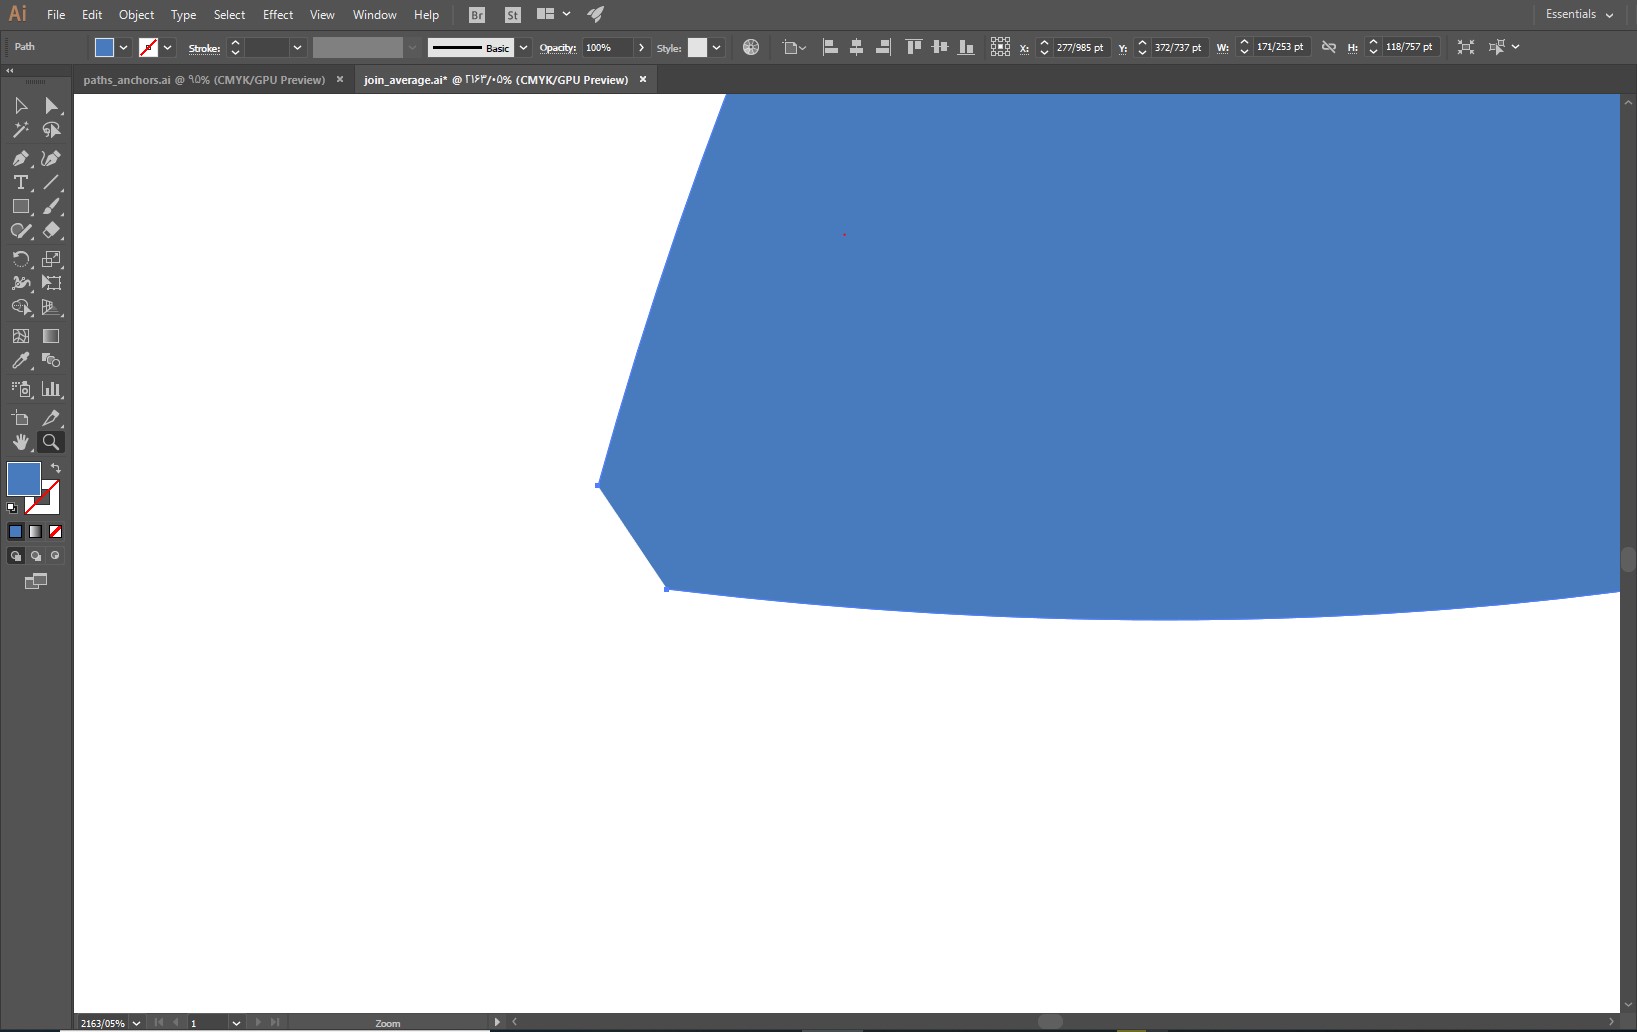Set fill mode to Gradient
The image size is (1637, 1032).
tap(36, 532)
